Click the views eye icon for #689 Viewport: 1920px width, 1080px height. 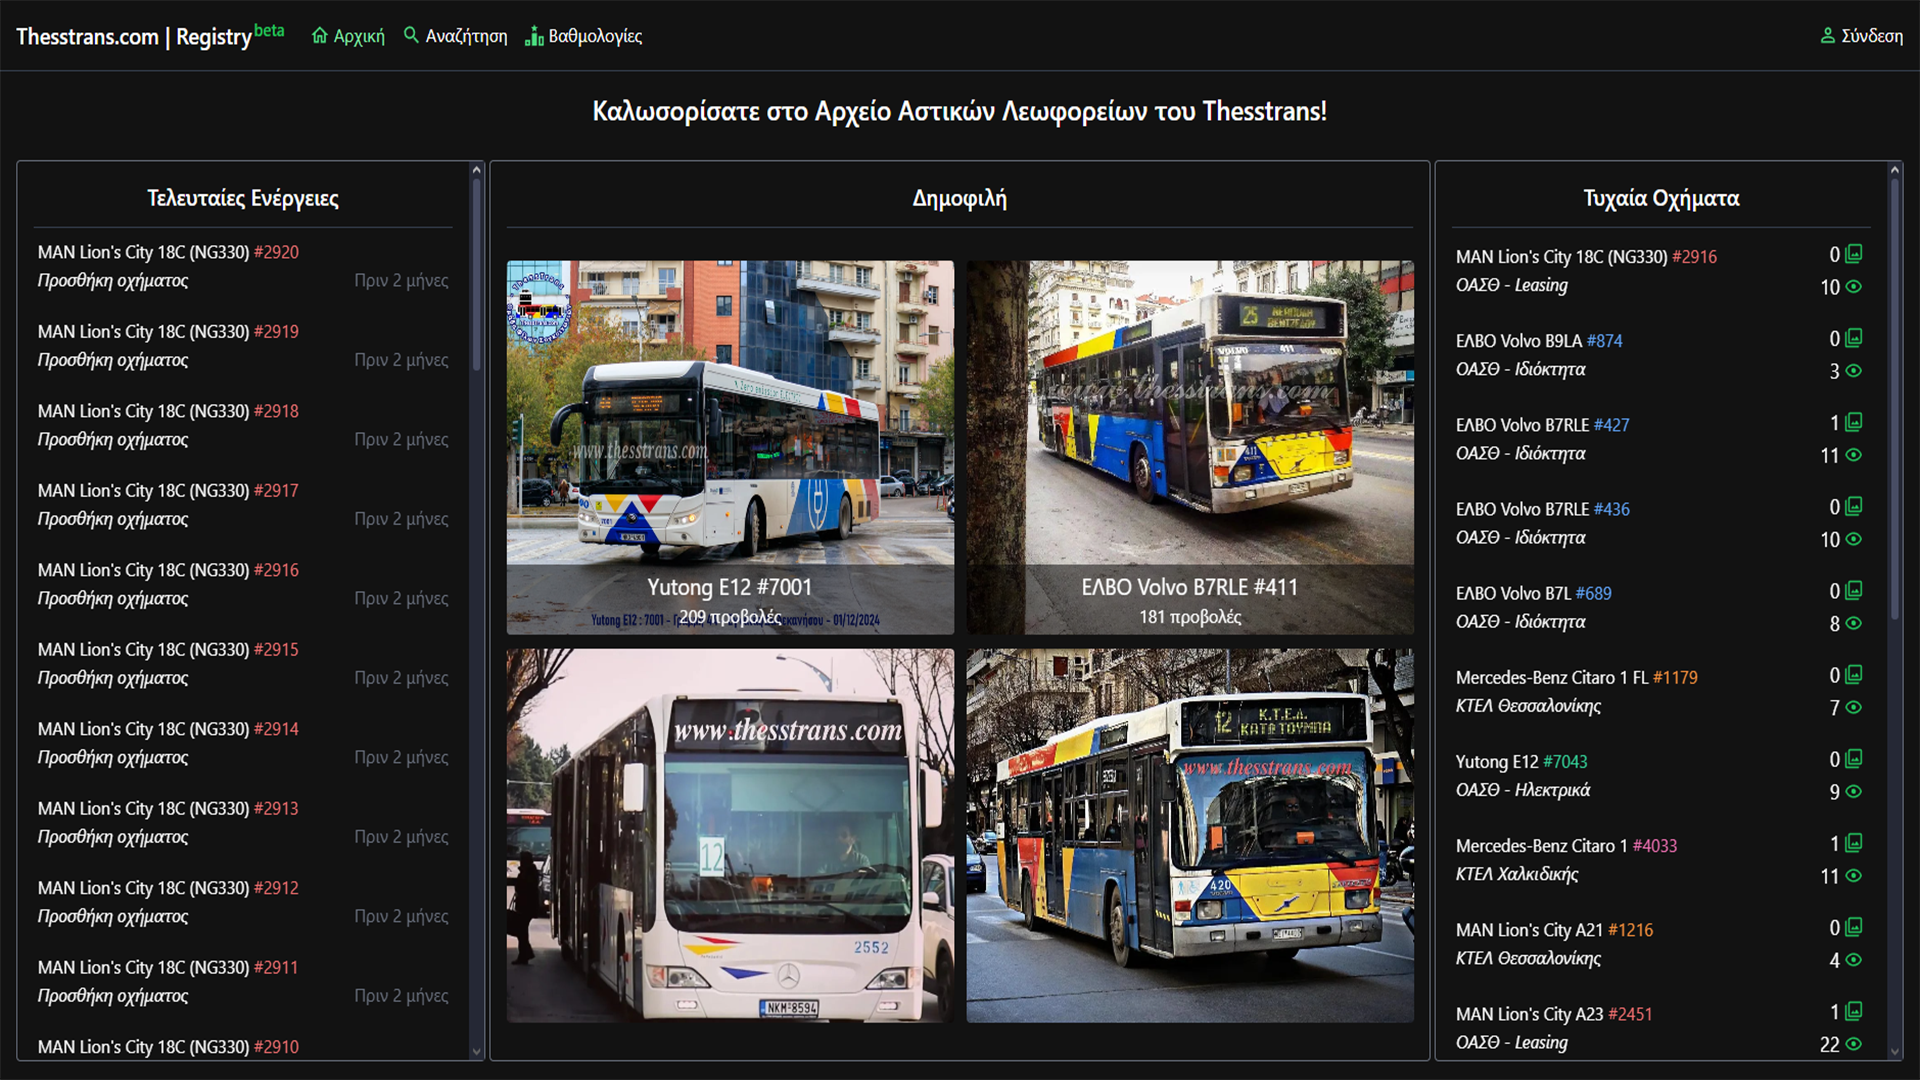click(1854, 623)
